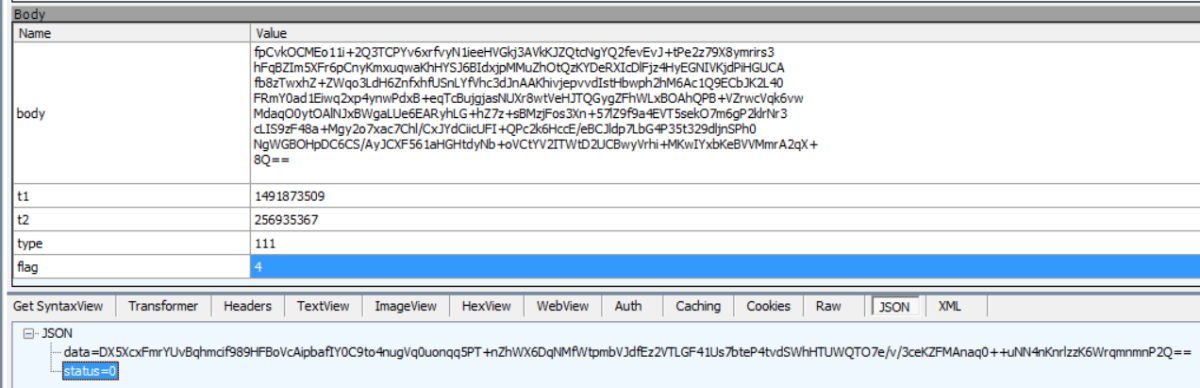1200x388 pixels.
Task: Open the XML tab
Action: [x=949, y=306]
